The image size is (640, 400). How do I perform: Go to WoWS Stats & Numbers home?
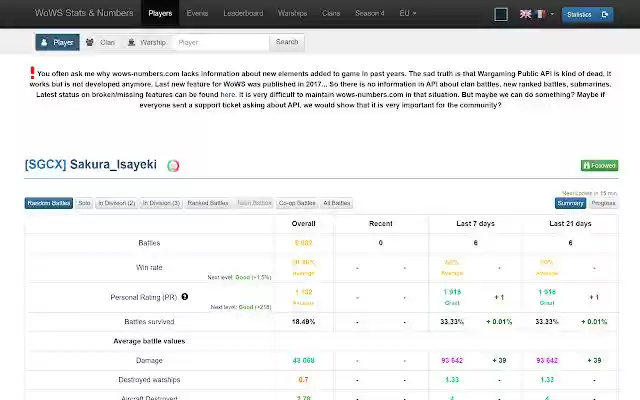(x=84, y=13)
